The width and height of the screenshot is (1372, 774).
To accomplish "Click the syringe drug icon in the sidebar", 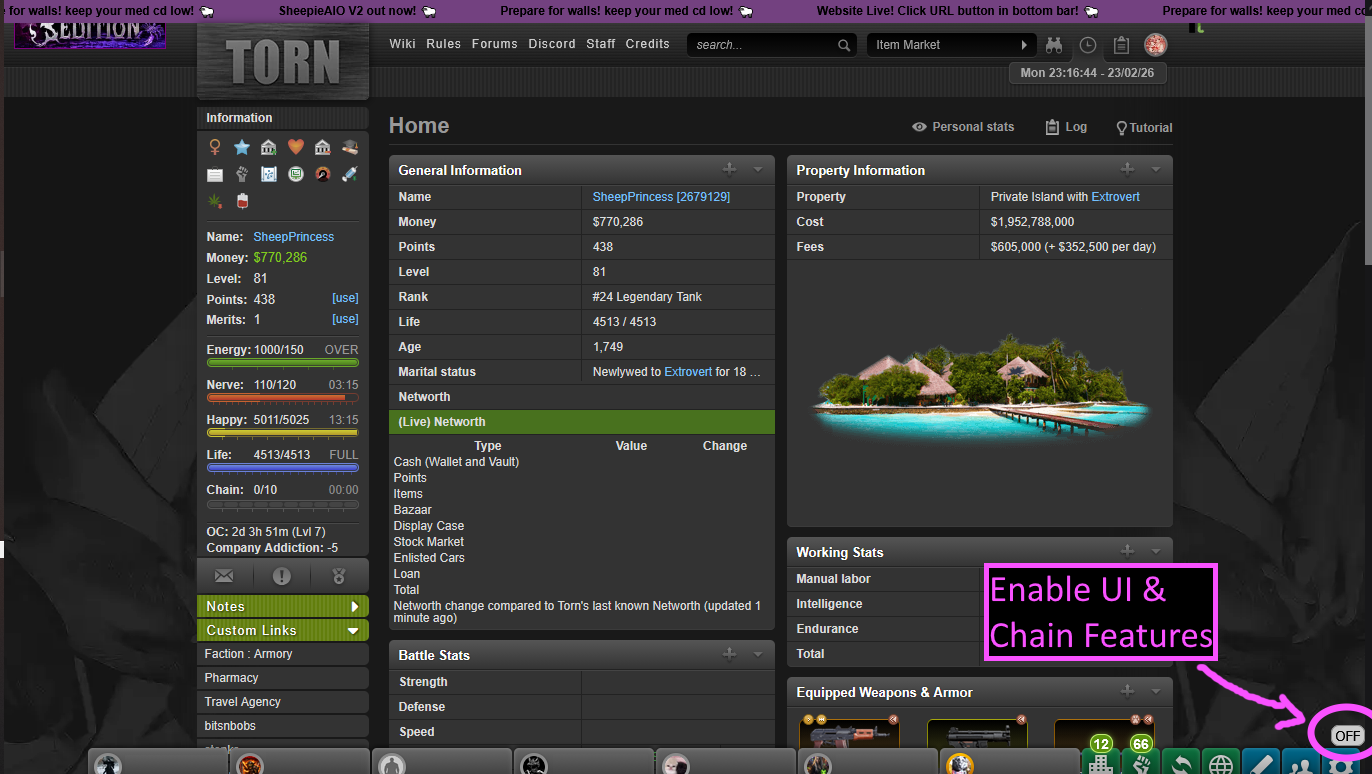I will click(x=350, y=174).
